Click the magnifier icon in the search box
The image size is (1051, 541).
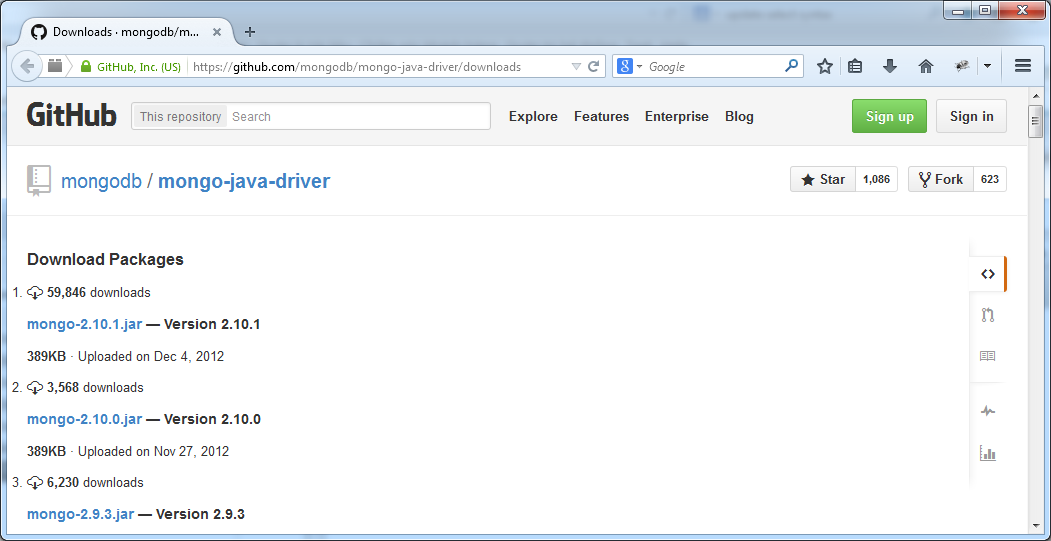coord(792,66)
